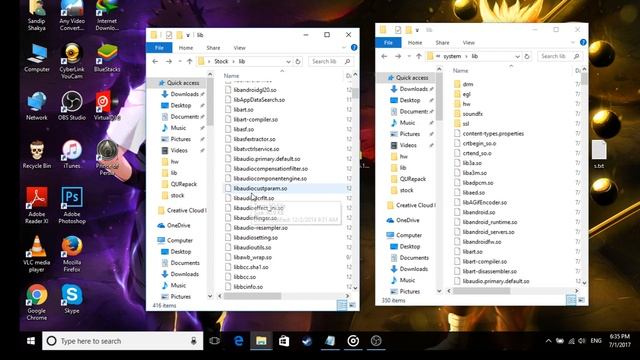Click horizontal scrollbar in Stock lib window
Viewport: 640px width, 360px height.
pos(252,296)
